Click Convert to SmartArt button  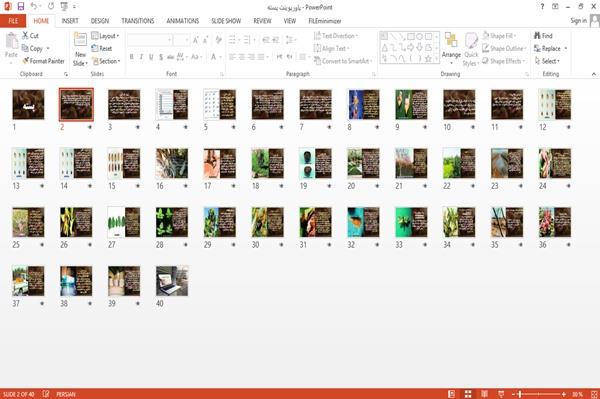coord(343,61)
